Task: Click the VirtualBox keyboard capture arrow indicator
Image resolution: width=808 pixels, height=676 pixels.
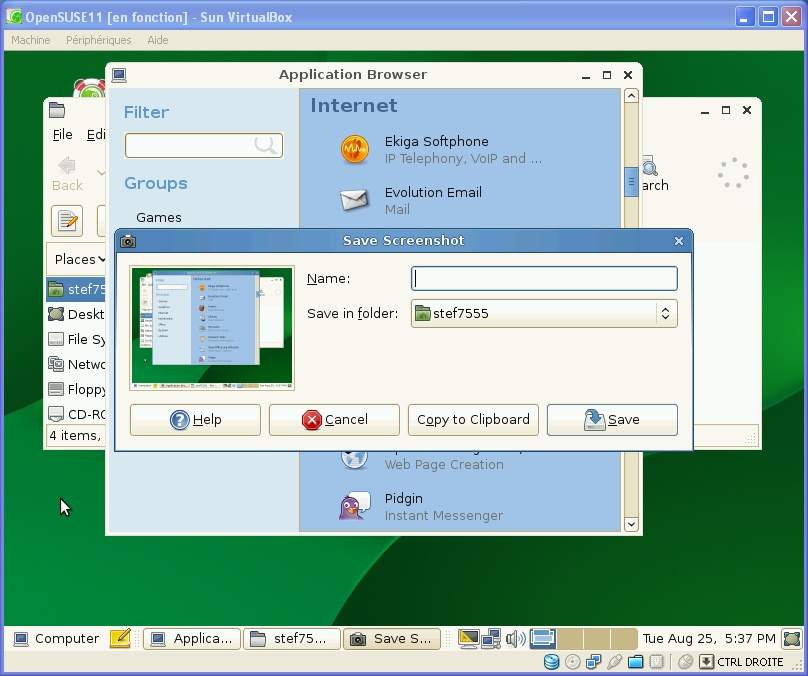Action: (706, 662)
